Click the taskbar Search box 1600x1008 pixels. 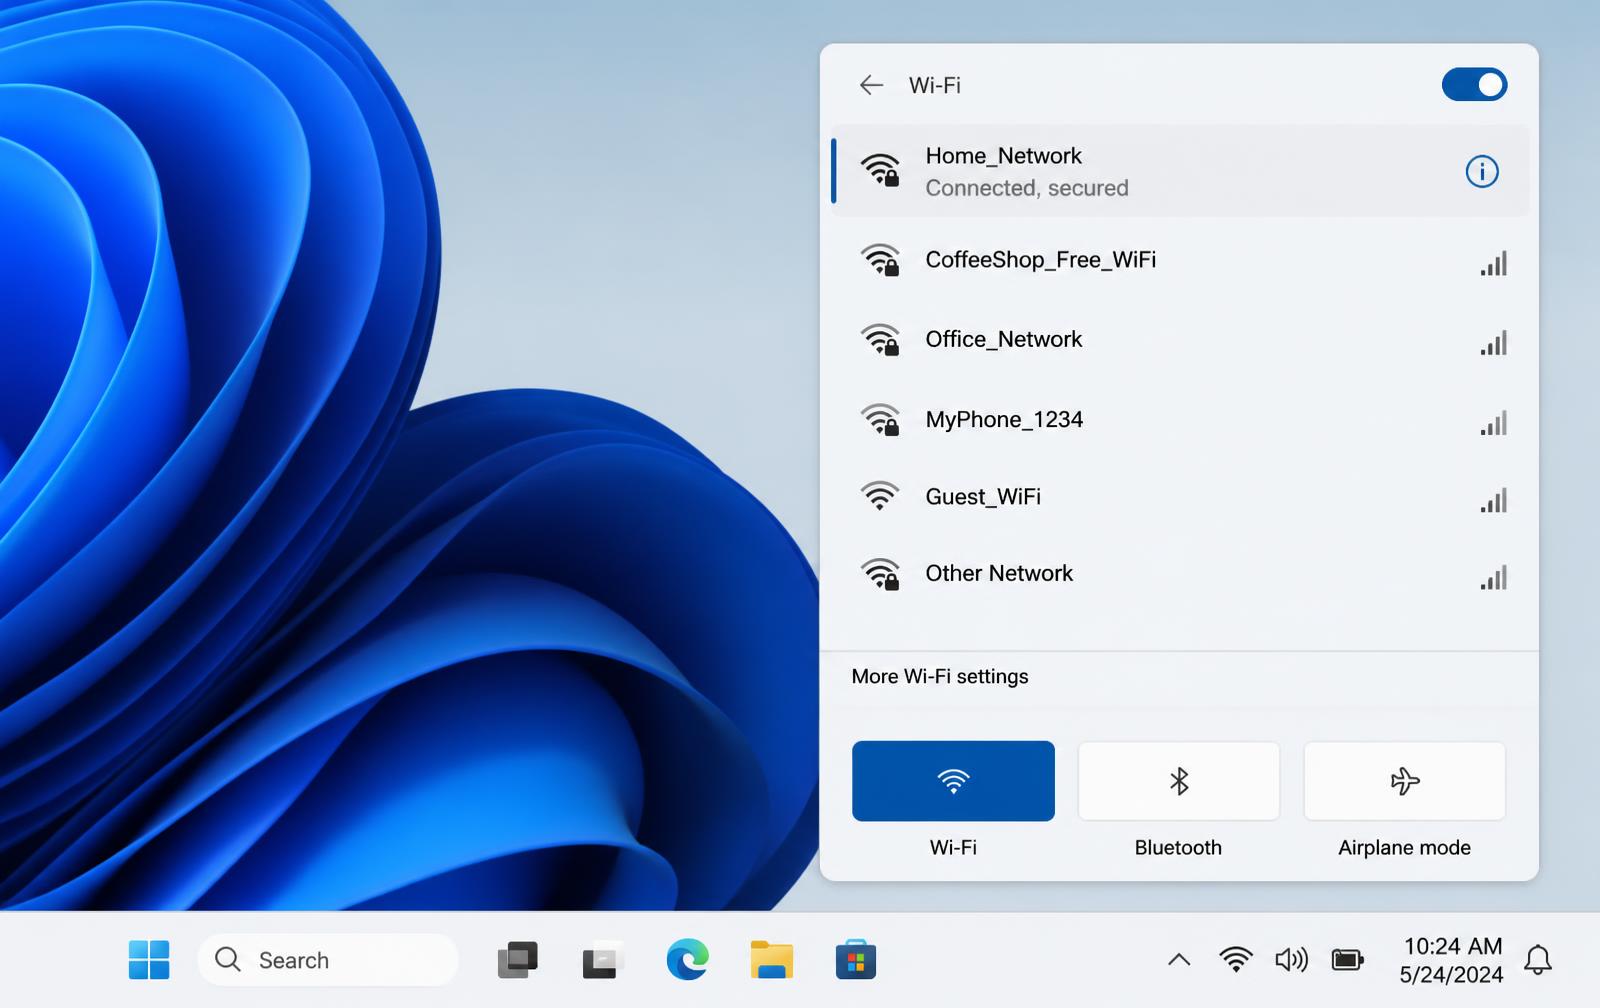tap(328, 960)
